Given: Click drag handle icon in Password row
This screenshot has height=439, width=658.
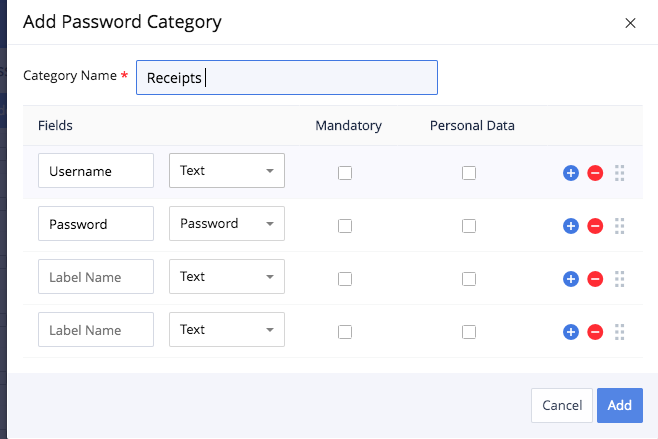Looking at the screenshot, I should (619, 225).
